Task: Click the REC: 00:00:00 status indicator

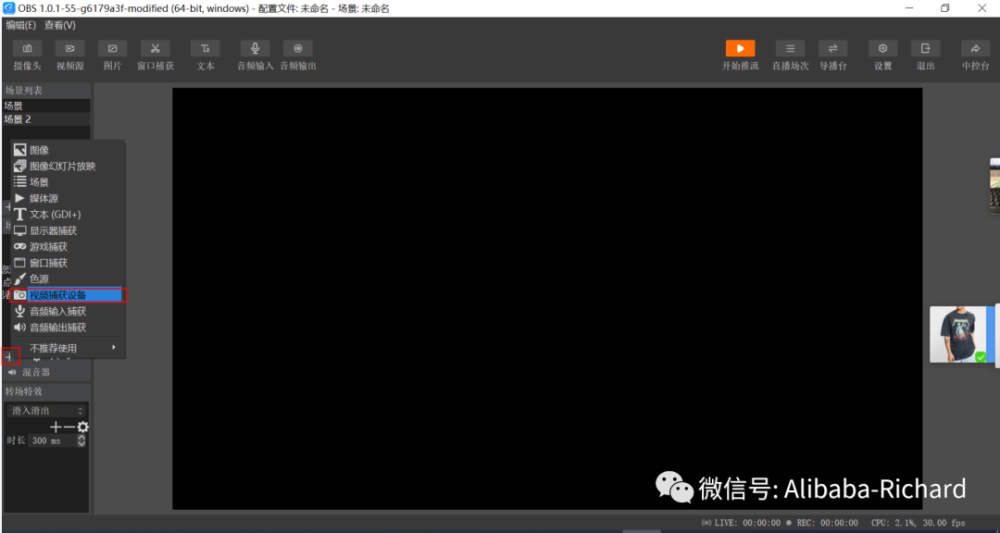Action: click(822, 523)
